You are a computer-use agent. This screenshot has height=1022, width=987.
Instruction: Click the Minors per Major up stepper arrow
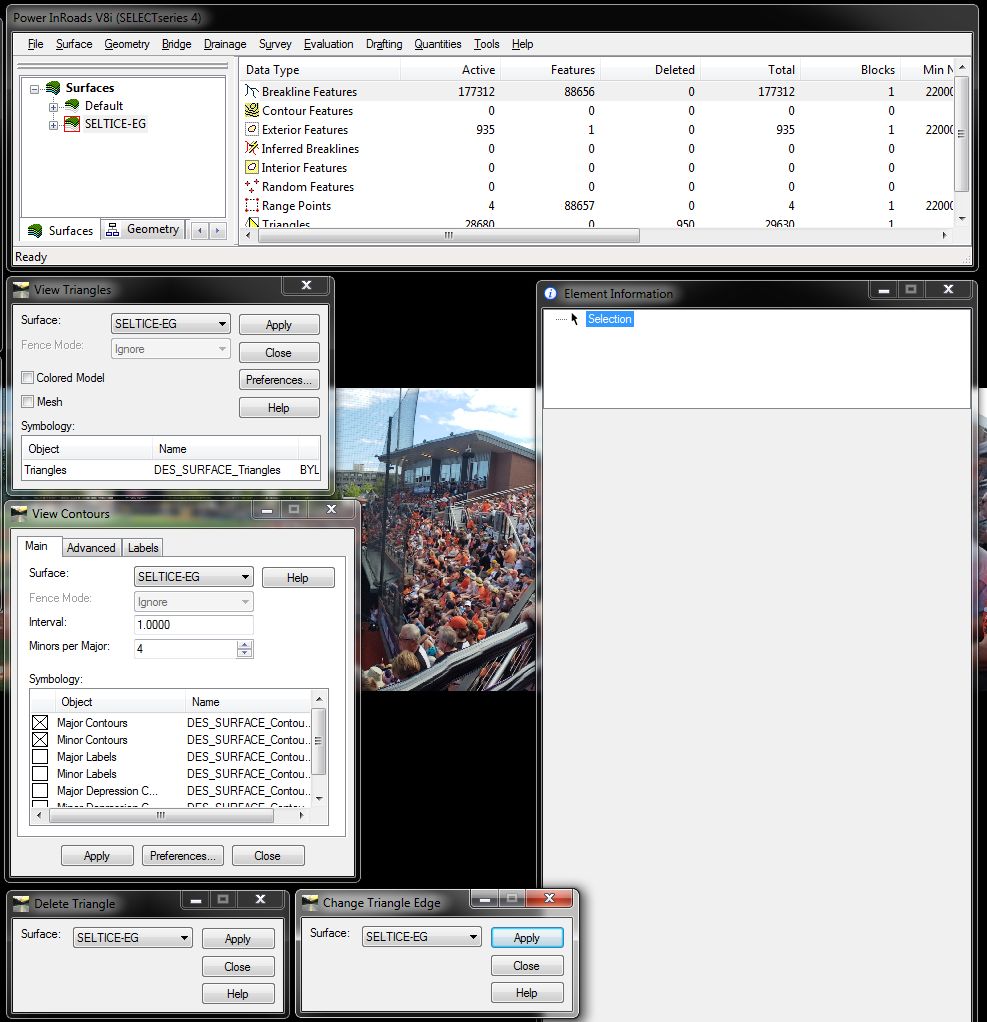pyautogui.click(x=244, y=644)
